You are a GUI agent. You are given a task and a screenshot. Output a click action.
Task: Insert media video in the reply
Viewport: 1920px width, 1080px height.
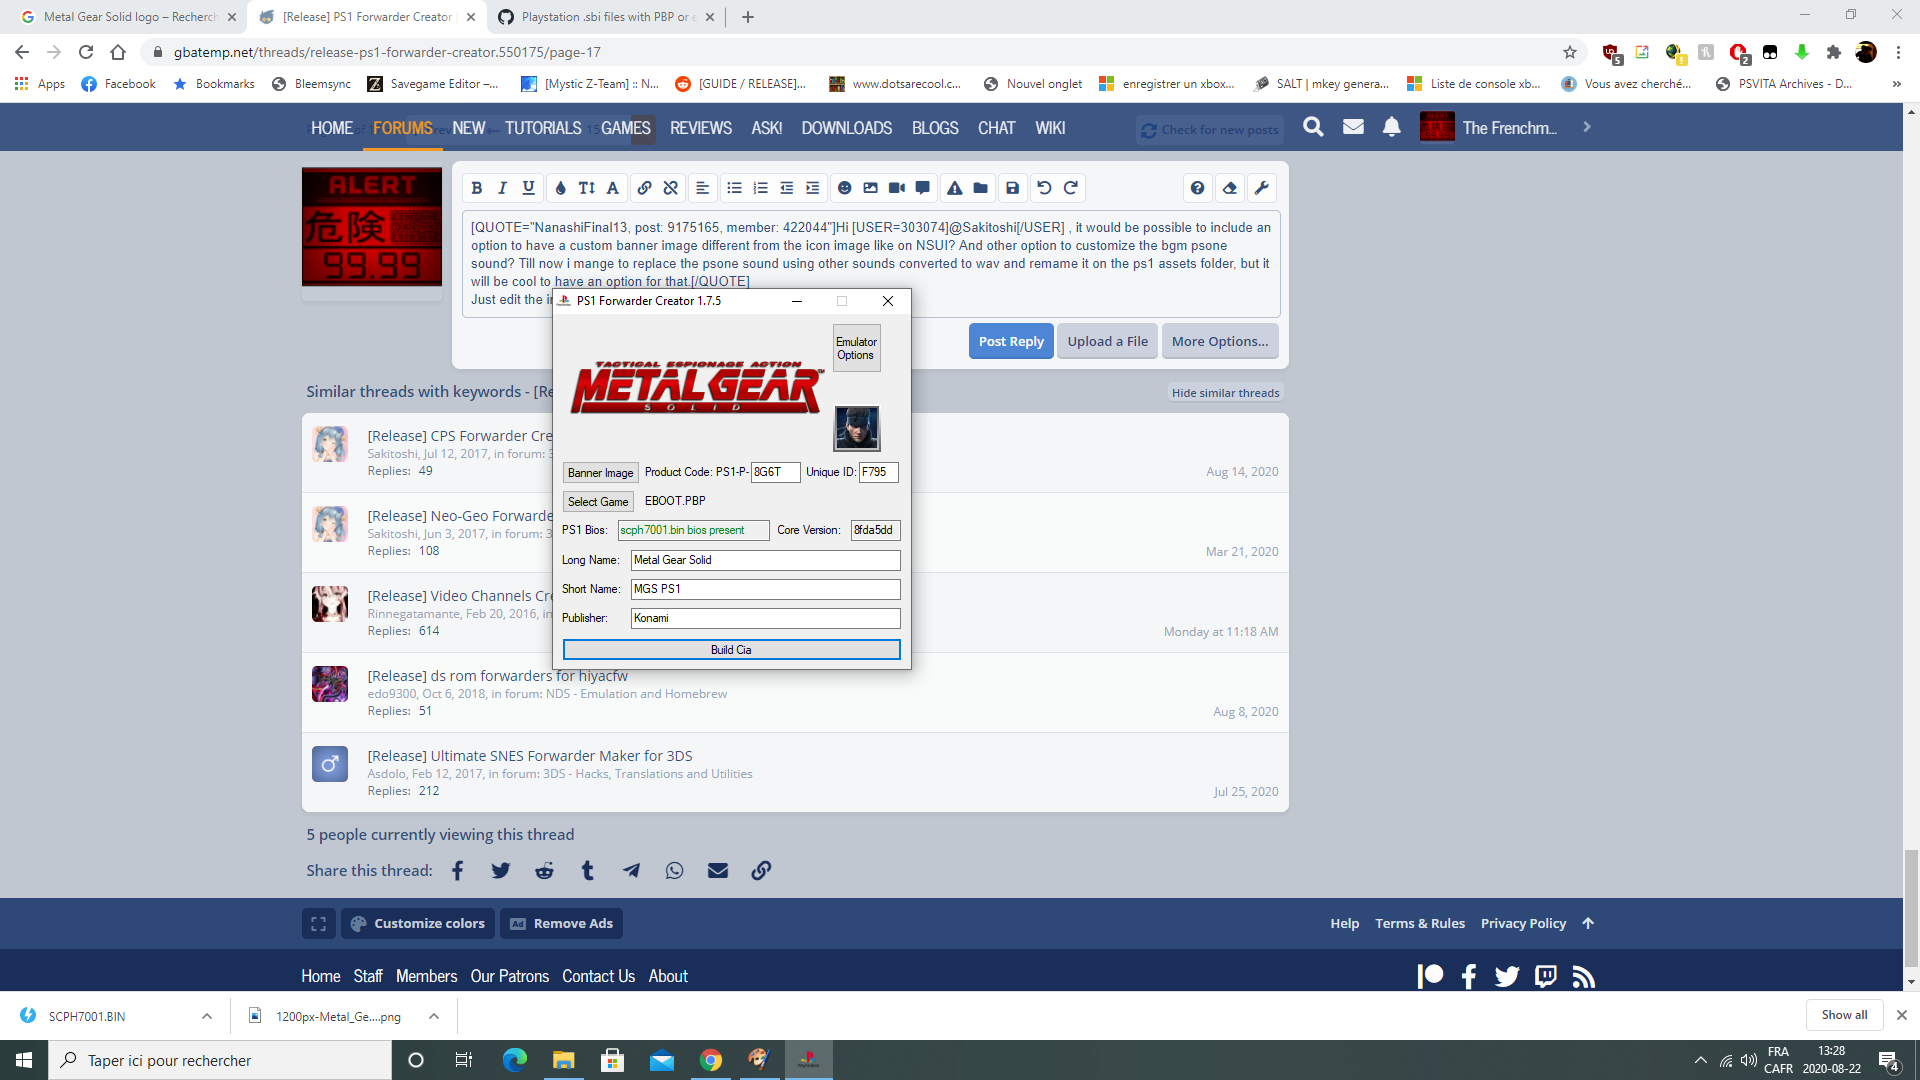point(897,188)
